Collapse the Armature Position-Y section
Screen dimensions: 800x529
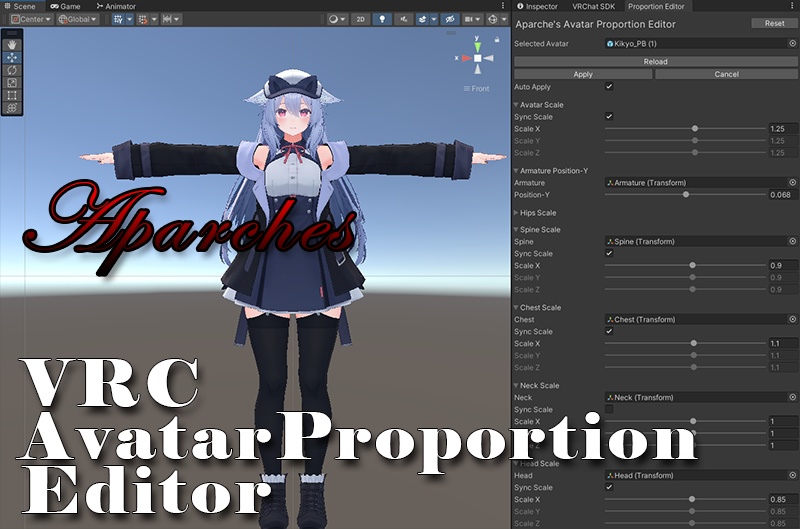point(516,170)
